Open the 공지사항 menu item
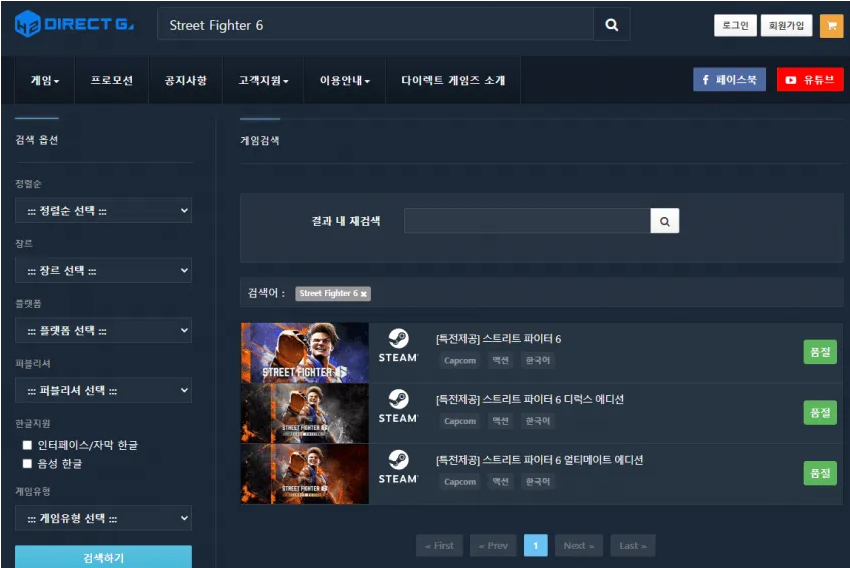Screen dimensions: 850x568 click(x=186, y=80)
